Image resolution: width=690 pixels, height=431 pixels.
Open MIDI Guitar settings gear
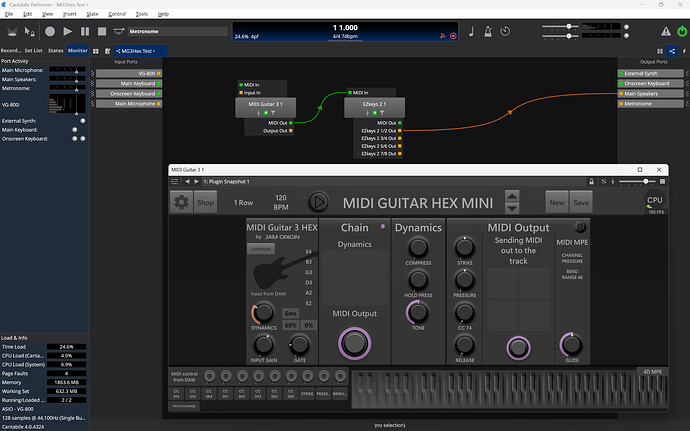182,203
